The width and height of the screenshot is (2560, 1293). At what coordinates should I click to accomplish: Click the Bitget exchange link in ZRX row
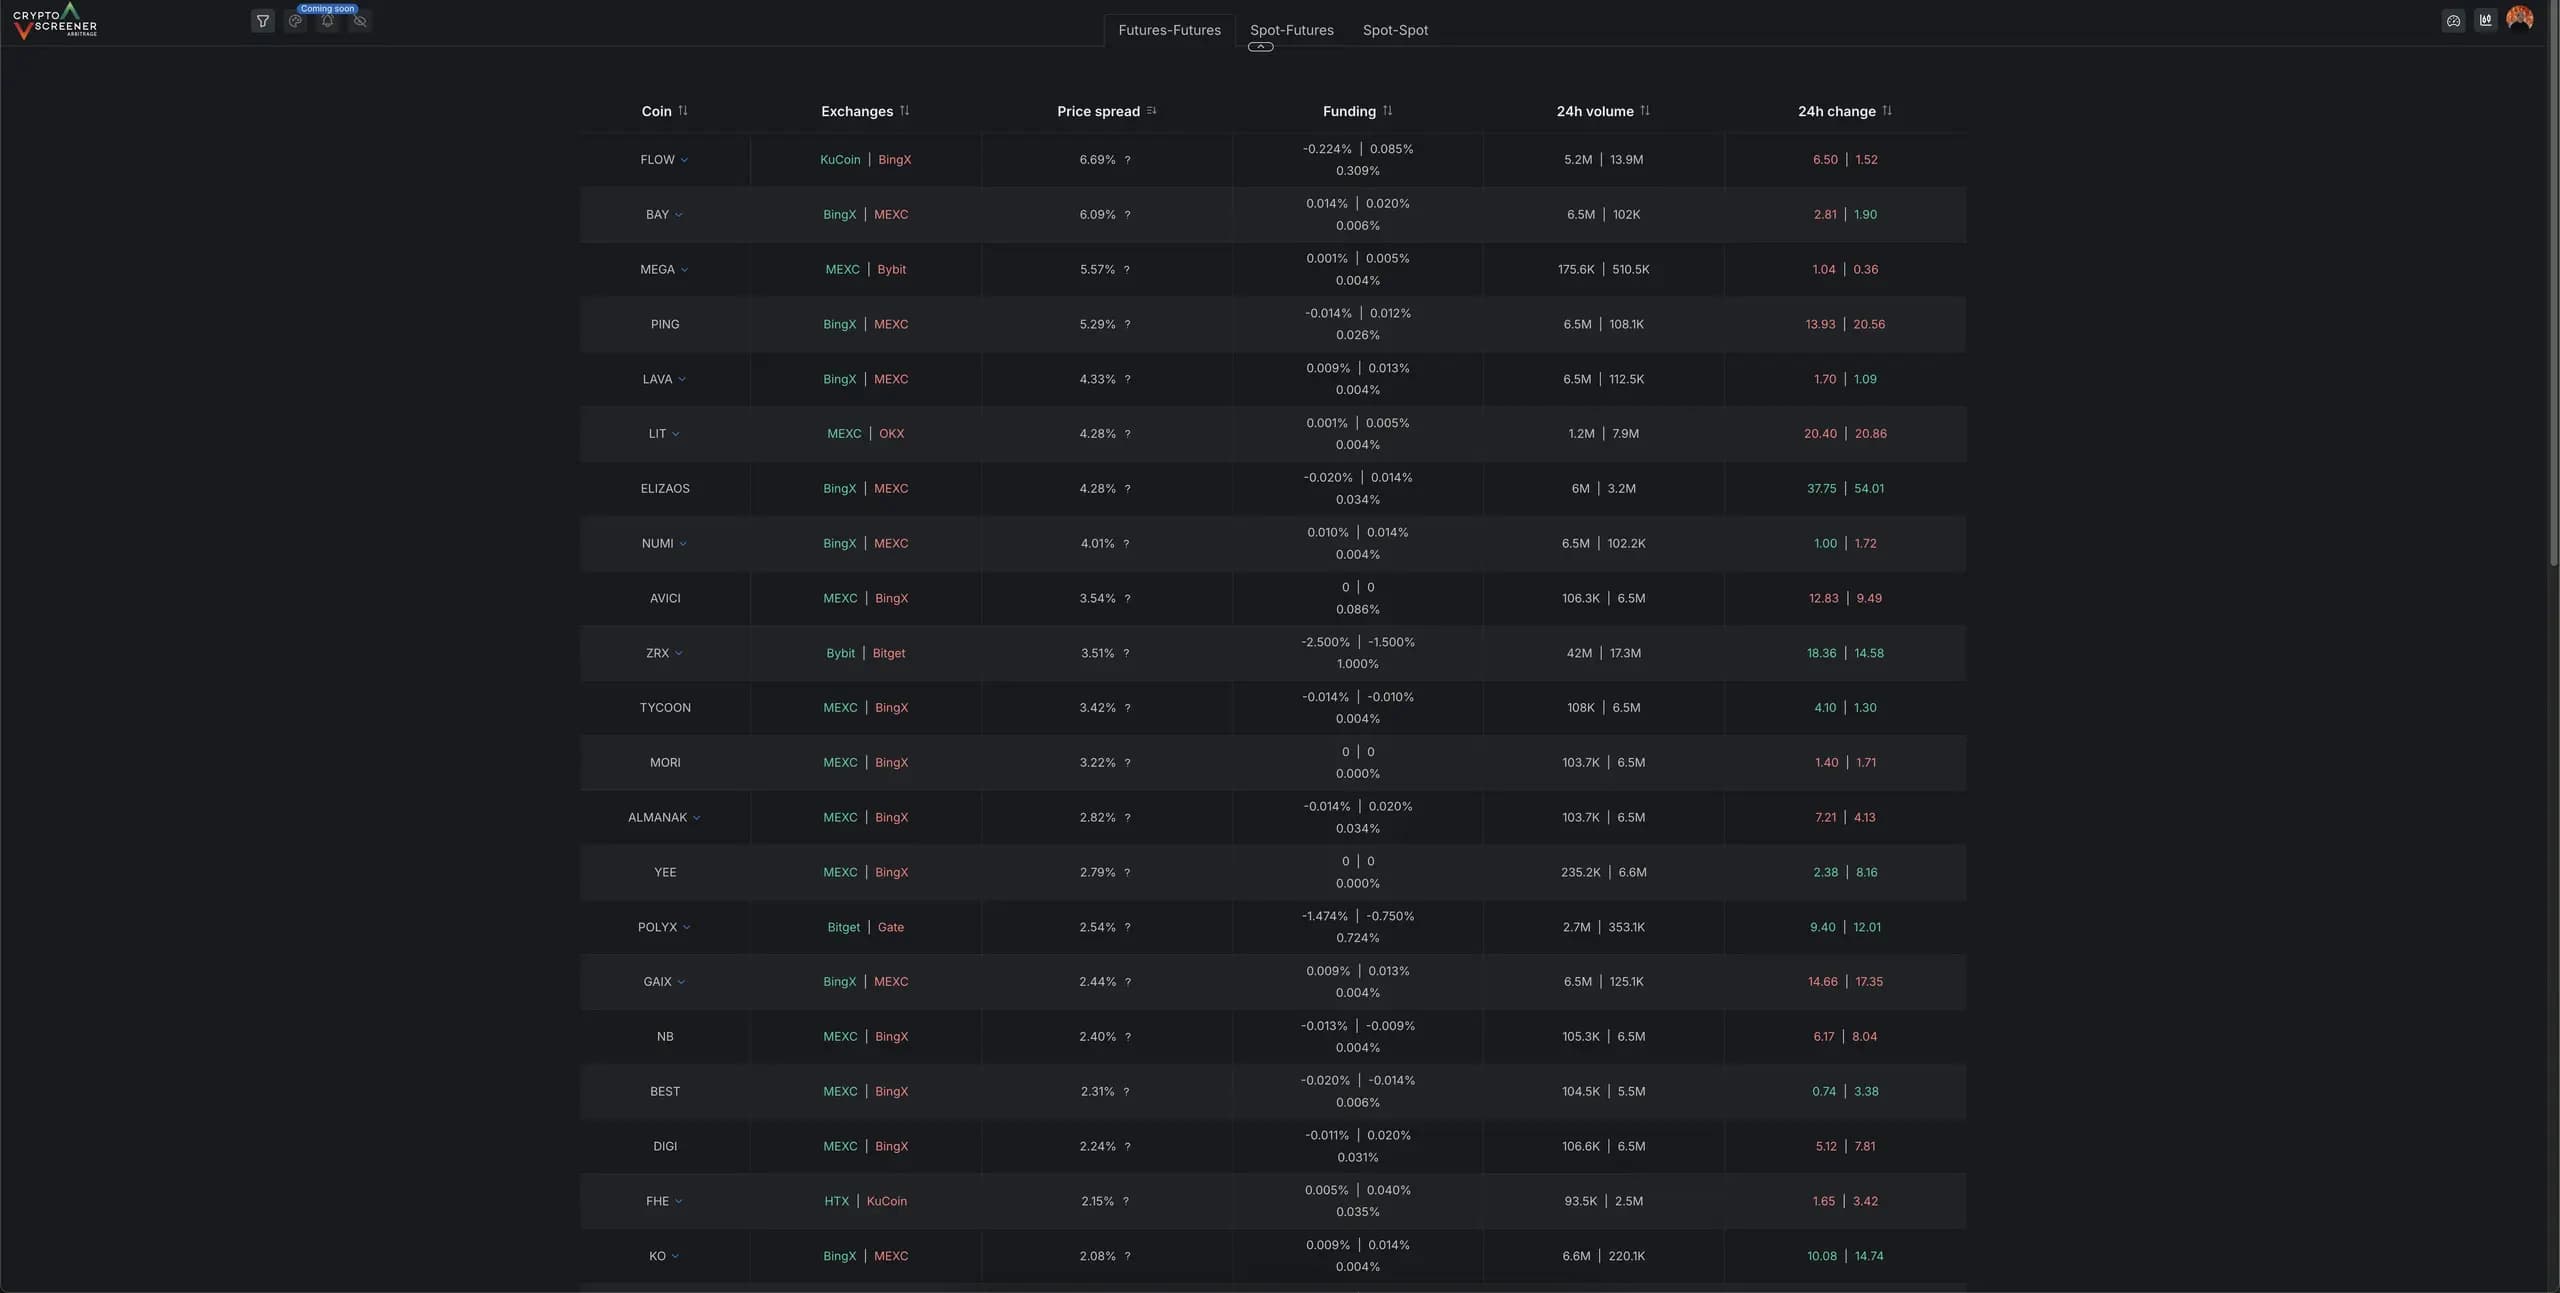[889, 653]
